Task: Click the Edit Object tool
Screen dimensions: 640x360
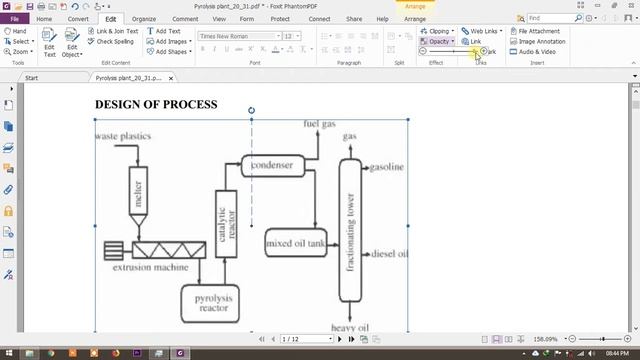Action: pyautogui.click(x=72, y=42)
